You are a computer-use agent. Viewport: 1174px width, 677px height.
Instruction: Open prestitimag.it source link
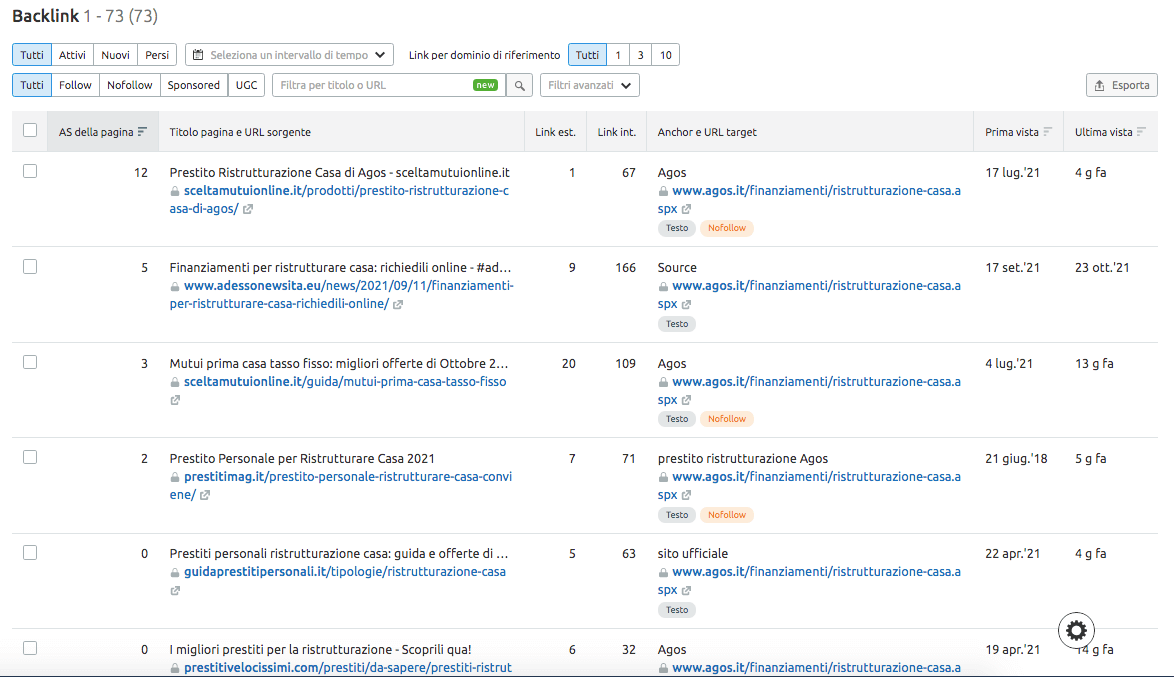[341, 486]
